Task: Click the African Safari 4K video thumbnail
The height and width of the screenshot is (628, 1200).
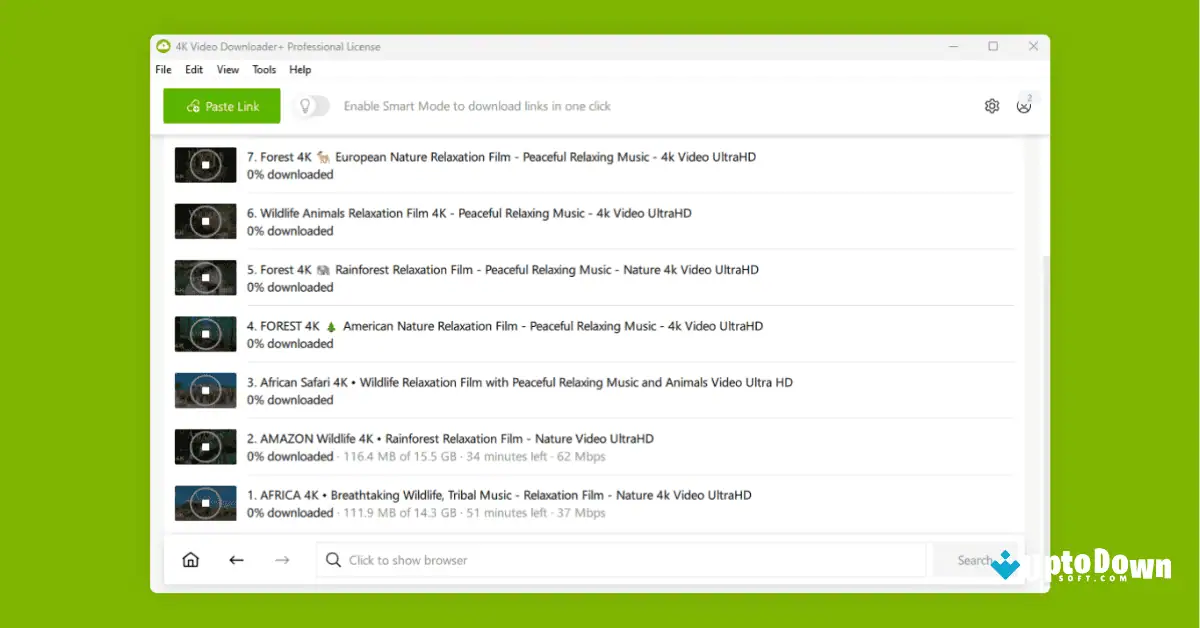Action: click(x=205, y=390)
